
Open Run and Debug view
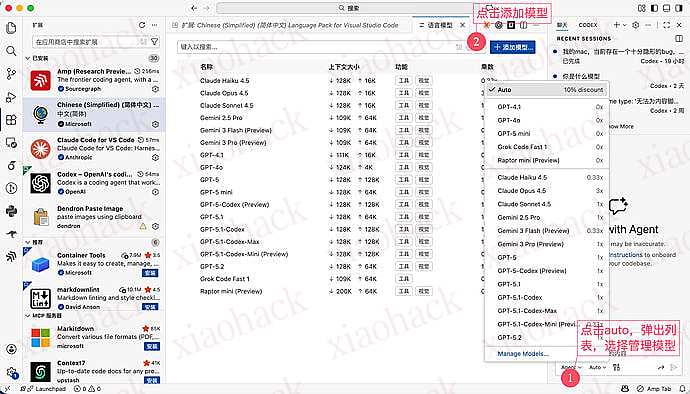point(11,97)
